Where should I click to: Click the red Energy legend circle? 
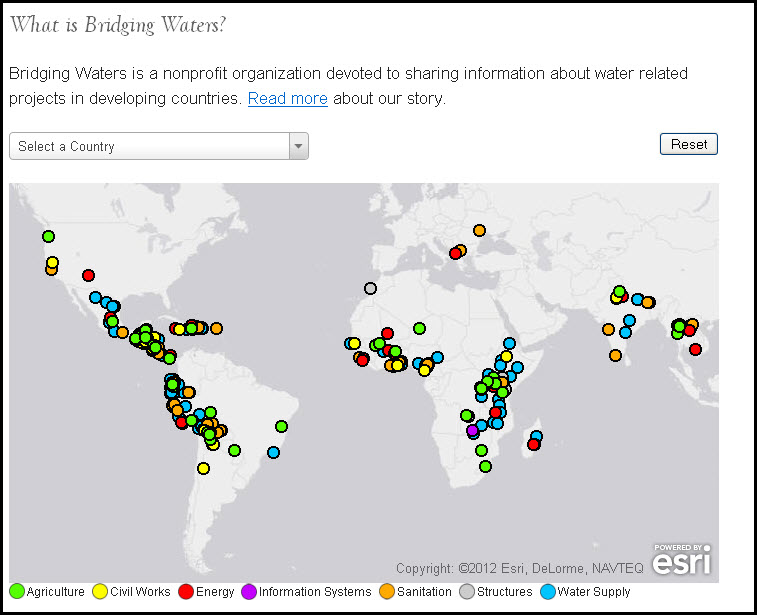(186, 591)
